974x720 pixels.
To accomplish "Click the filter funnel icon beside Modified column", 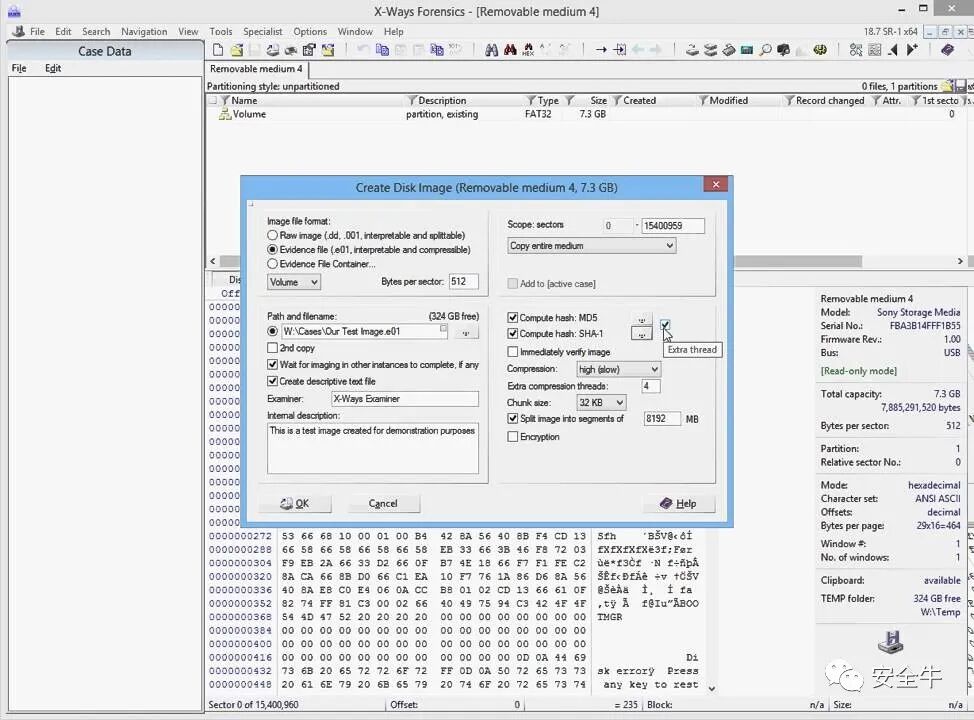I will point(703,100).
